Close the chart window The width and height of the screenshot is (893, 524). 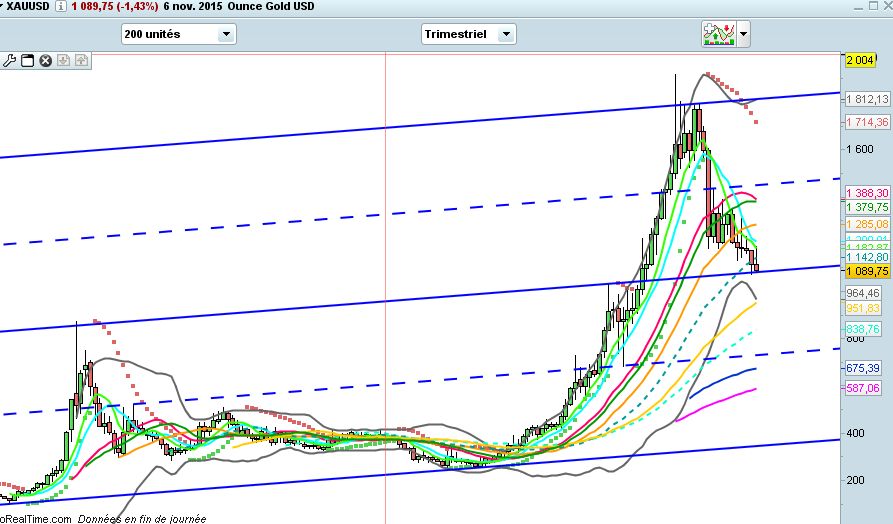click(x=887, y=6)
